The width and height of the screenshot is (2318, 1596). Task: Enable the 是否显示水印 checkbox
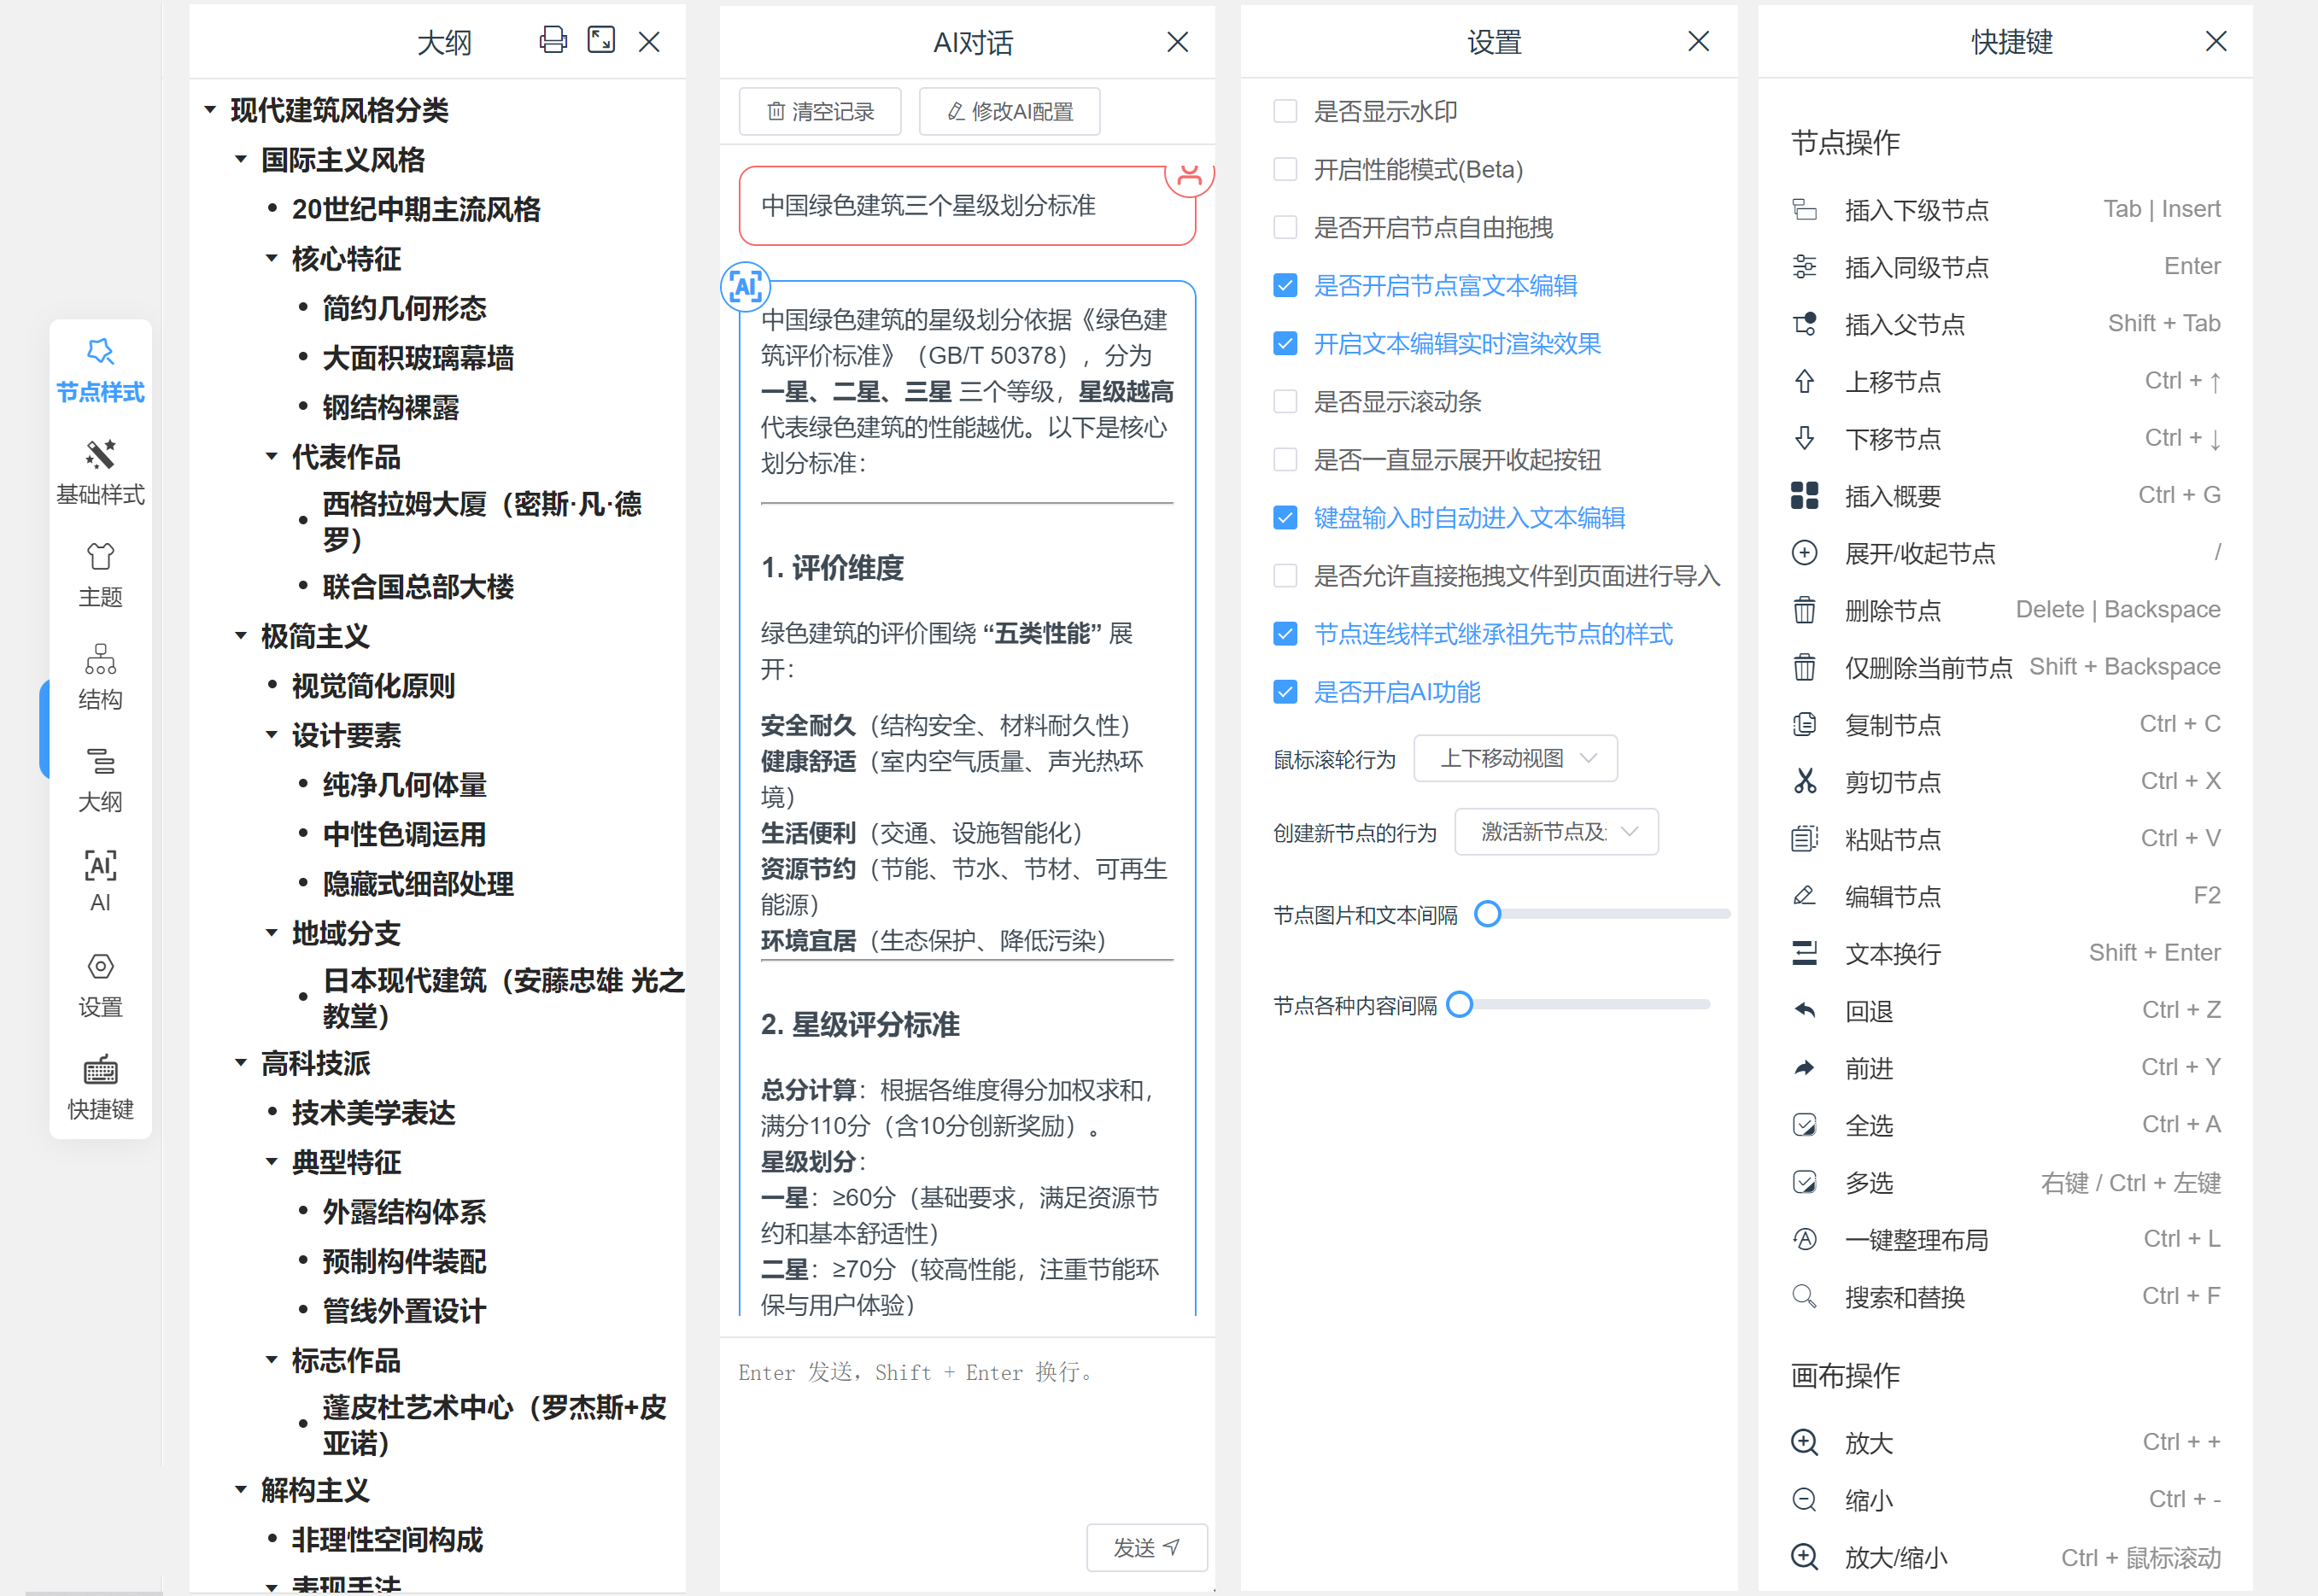pos(1285,111)
